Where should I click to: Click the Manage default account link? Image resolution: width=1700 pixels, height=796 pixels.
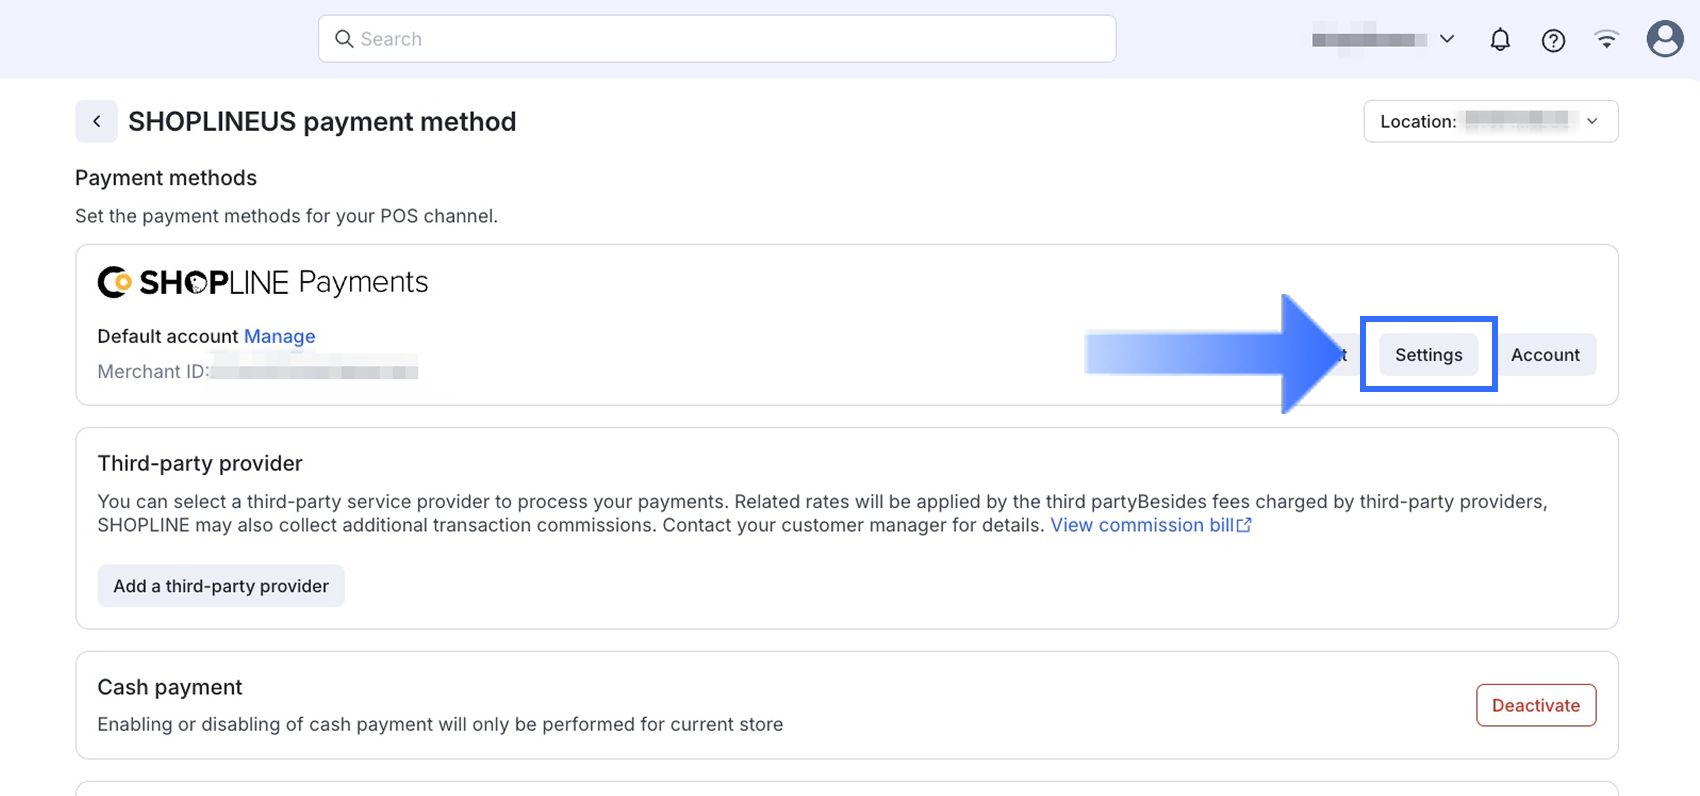(x=279, y=336)
